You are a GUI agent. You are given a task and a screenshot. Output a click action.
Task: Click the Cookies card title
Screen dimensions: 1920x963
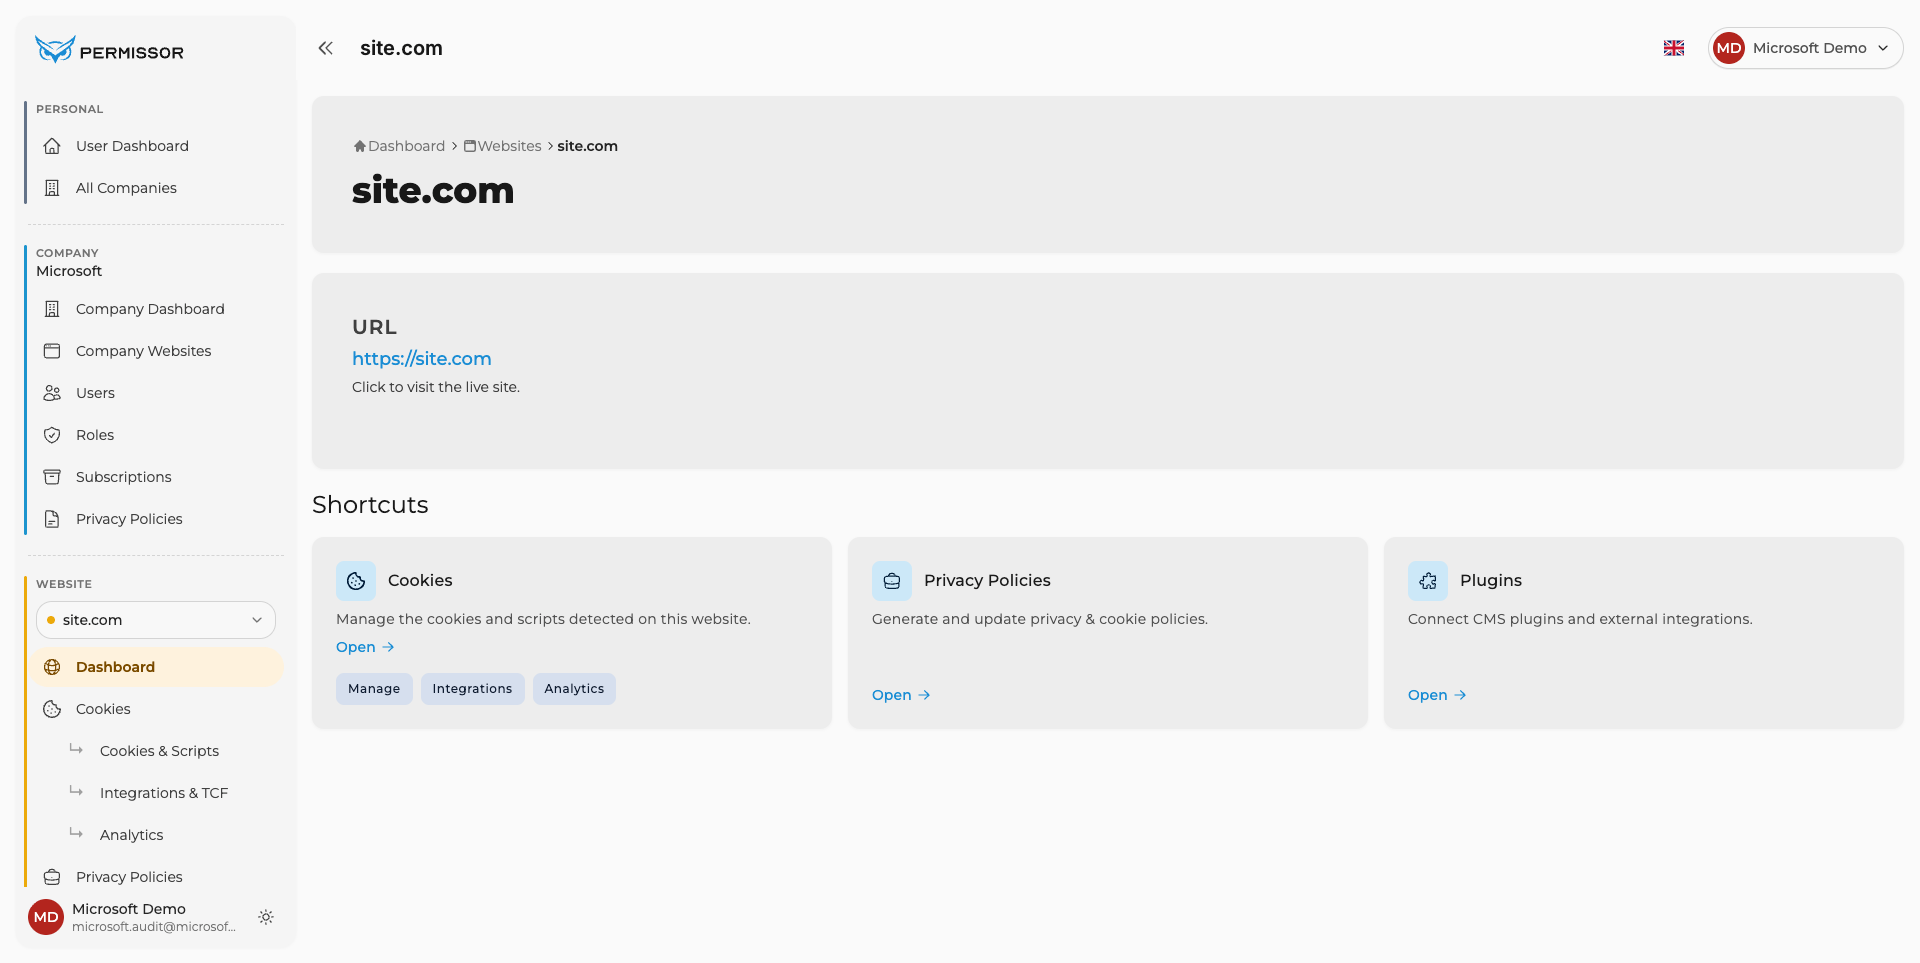point(420,581)
